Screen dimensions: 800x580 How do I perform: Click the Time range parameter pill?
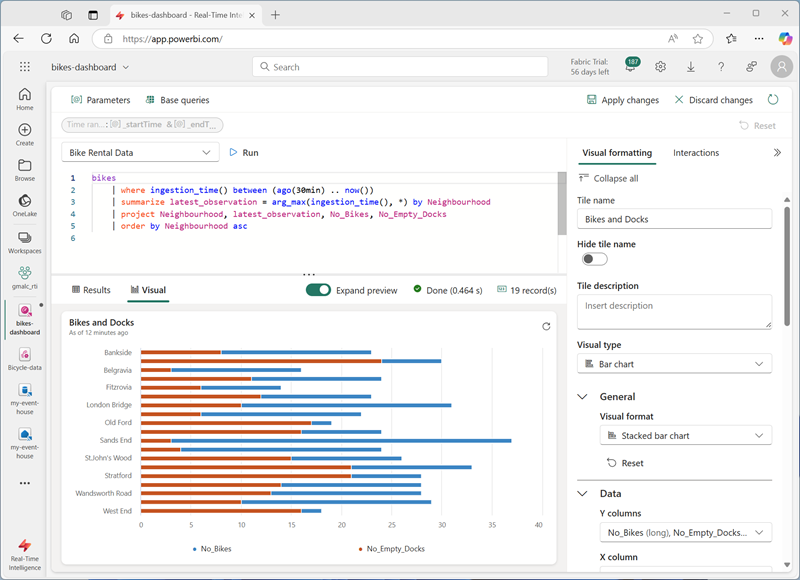[142, 124]
